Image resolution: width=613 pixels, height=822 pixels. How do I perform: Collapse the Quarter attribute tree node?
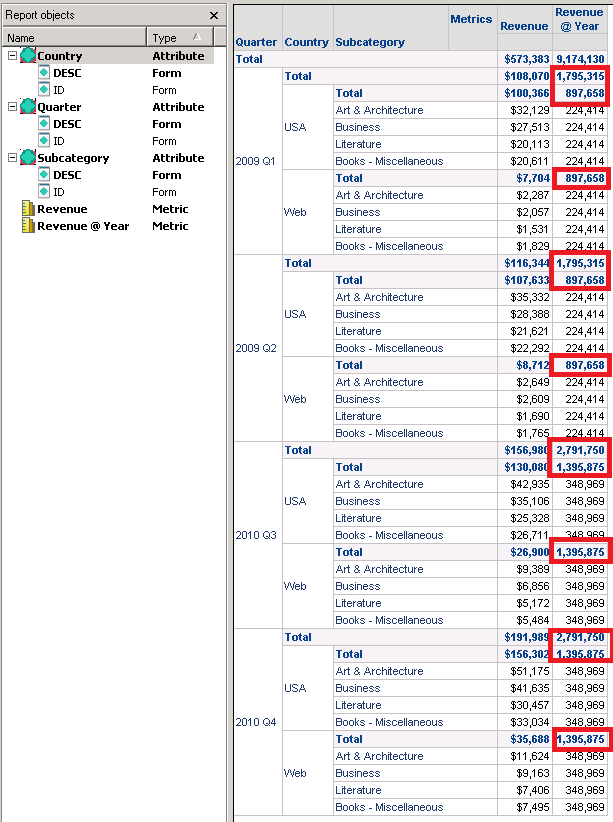click(x=12, y=107)
